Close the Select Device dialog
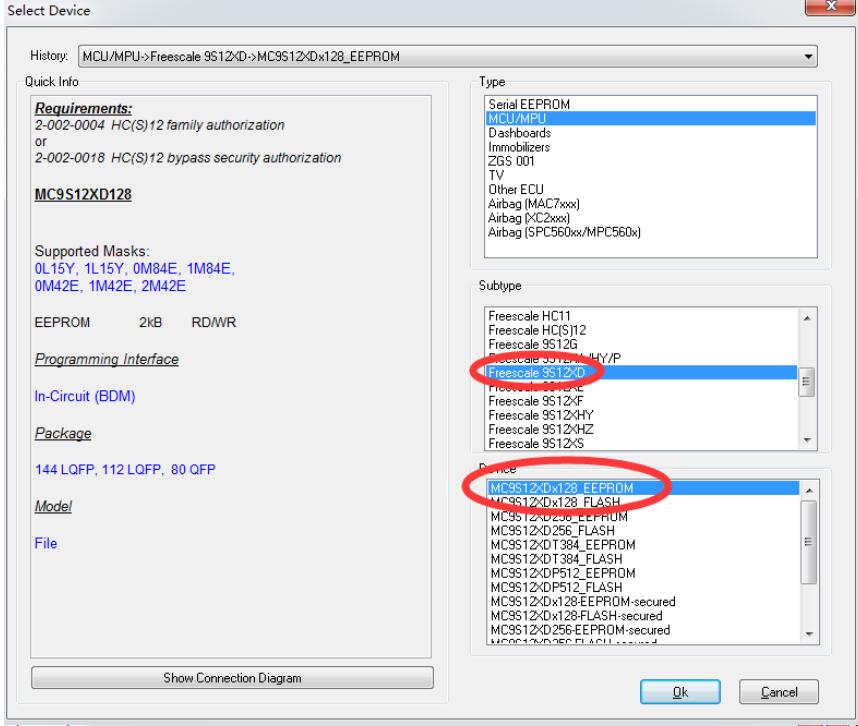This screenshot has width=858, height=726. (831, 6)
